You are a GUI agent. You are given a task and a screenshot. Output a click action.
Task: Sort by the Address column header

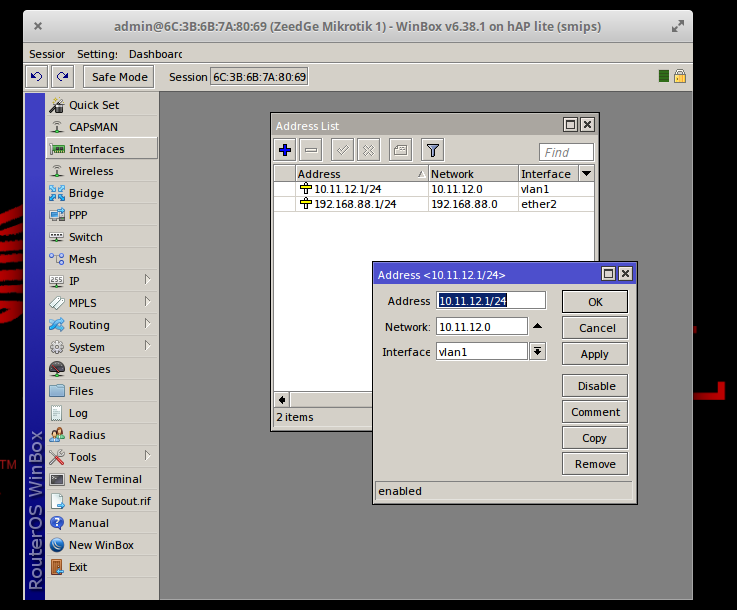click(362, 174)
